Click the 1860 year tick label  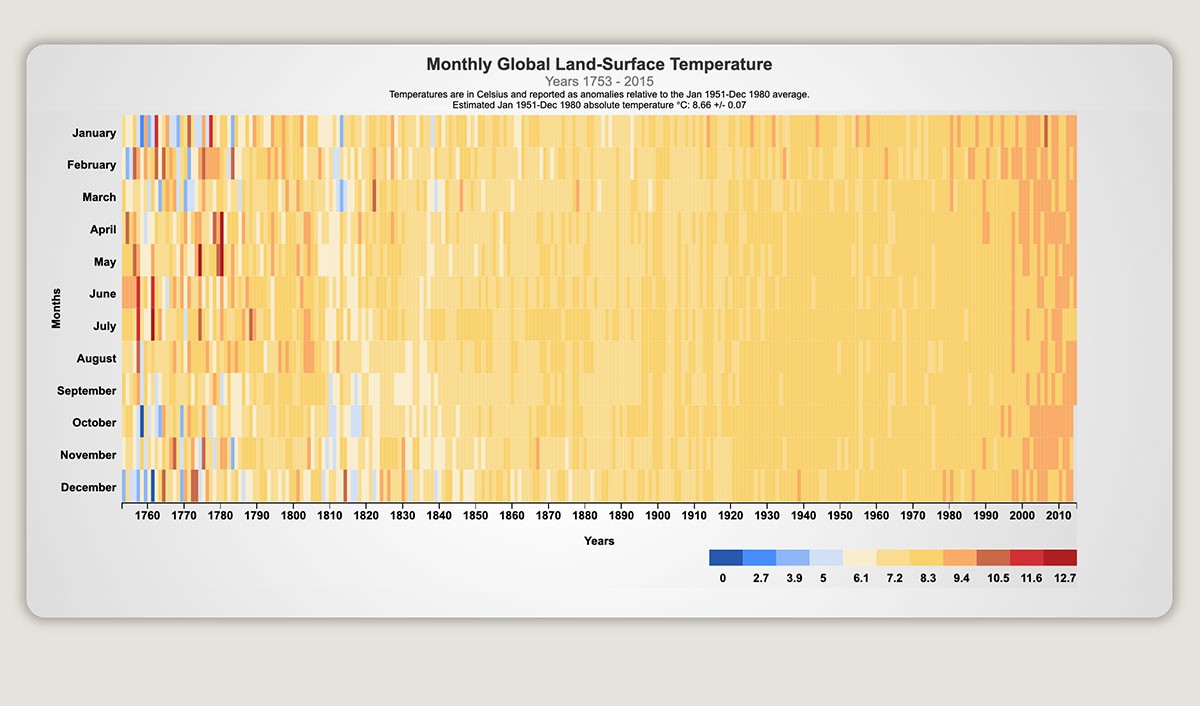512,516
